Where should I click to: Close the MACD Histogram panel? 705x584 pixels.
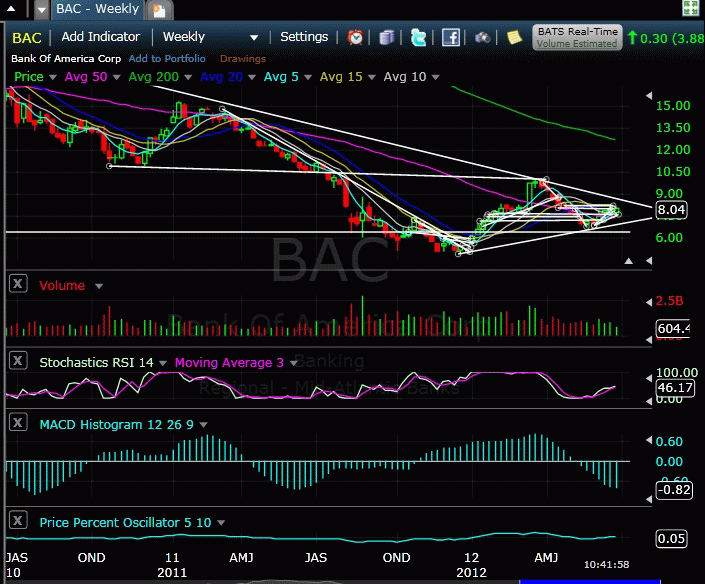tap(17, 423)
